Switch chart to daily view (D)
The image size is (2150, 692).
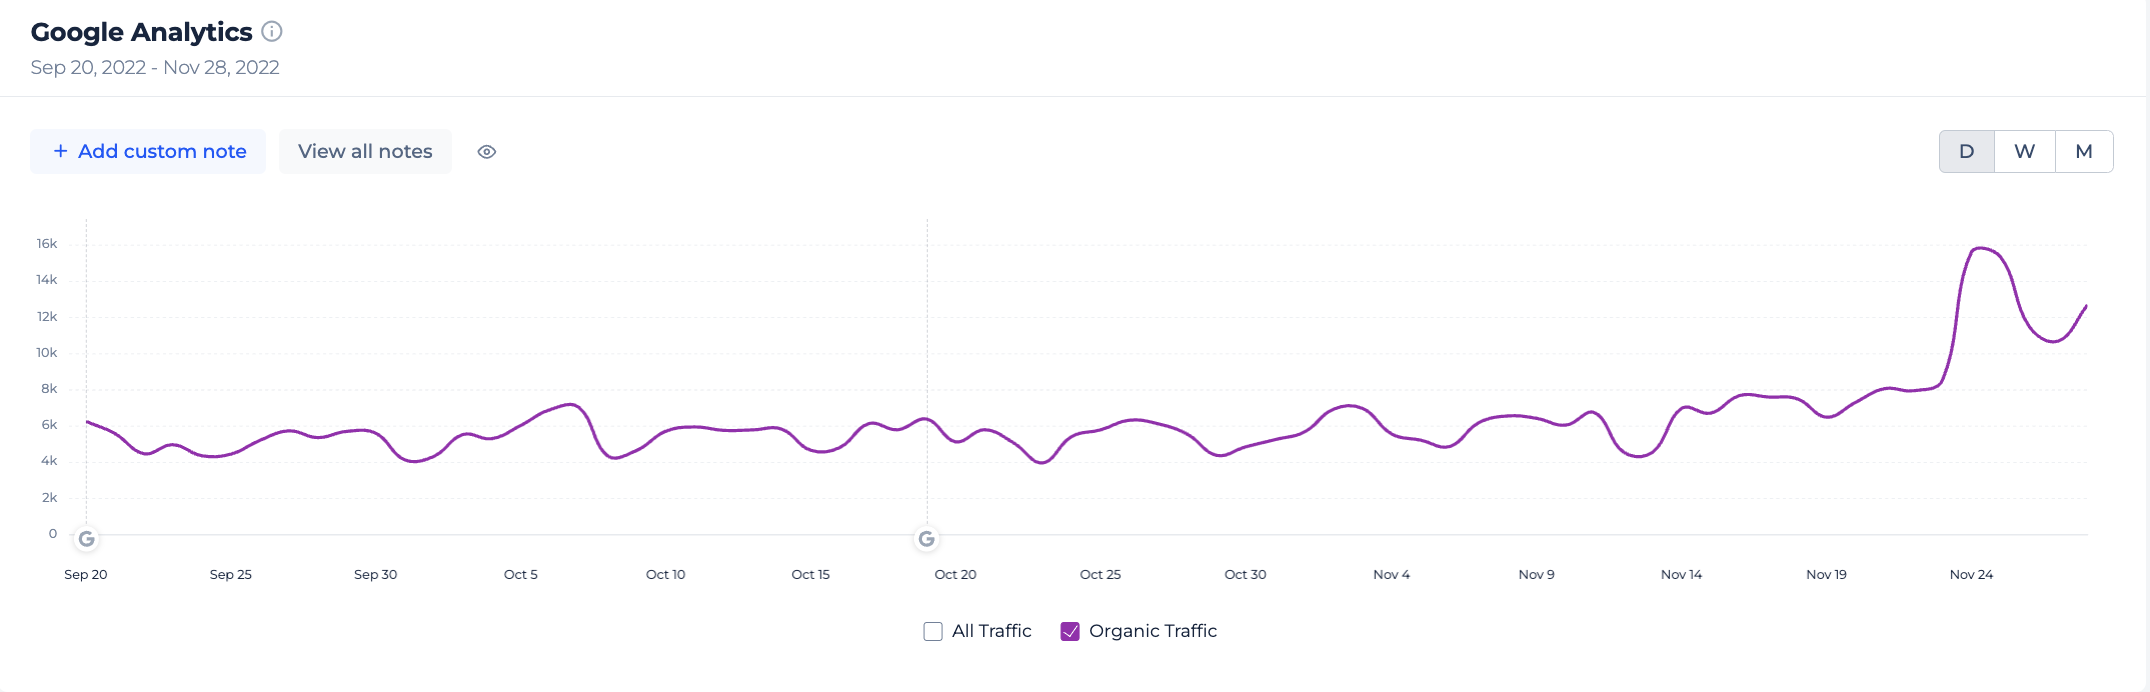tap(1966, 152)
